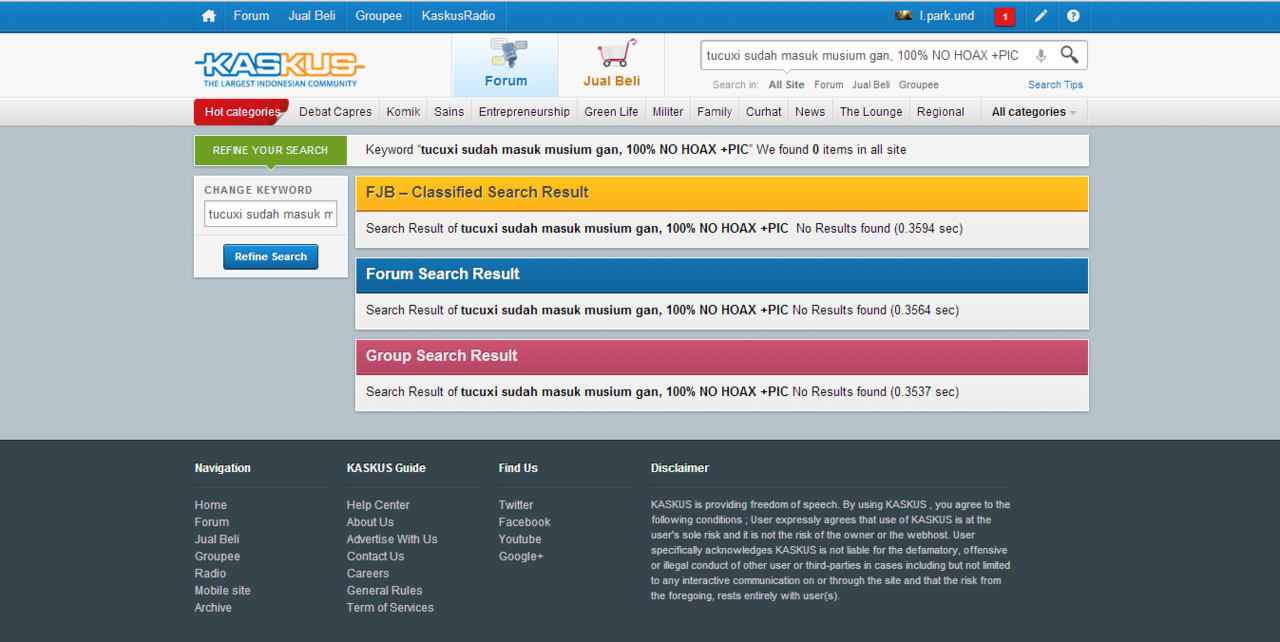Open the Contact Us link

tap(375, 556)
